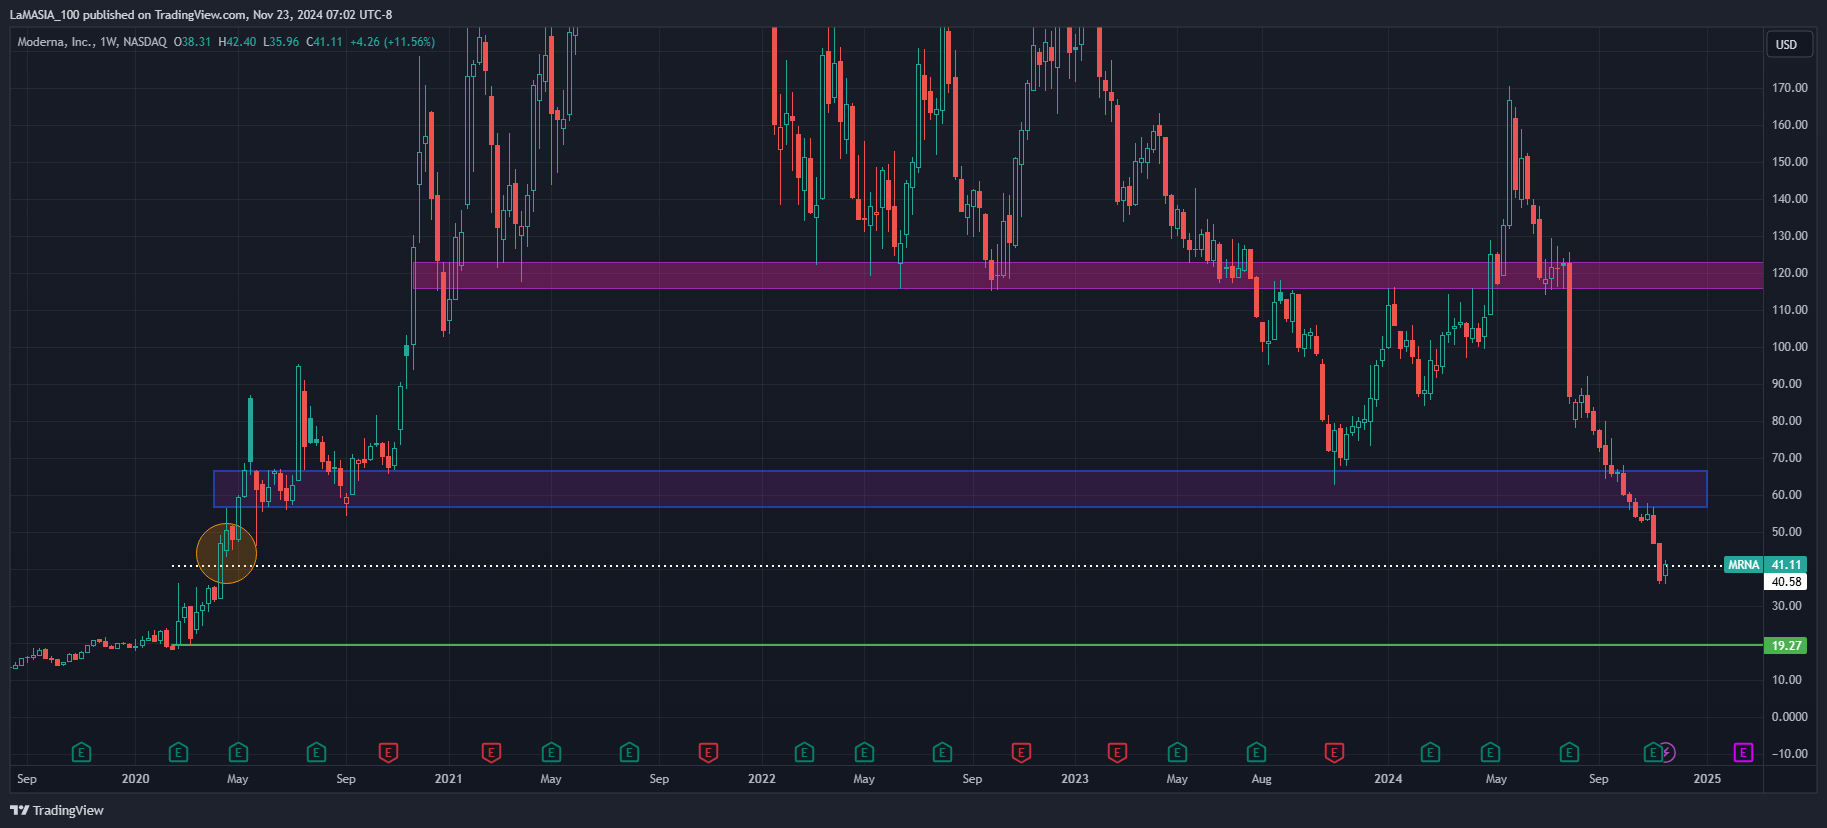Open the USD currency selector
Image resolution: width=1827 pixels, height=828 pixels.
click(x=1787, y=44)
